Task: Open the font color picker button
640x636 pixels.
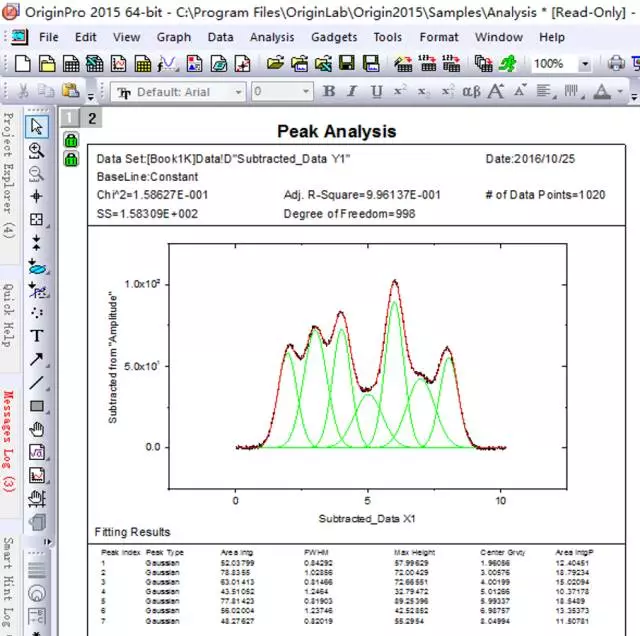Action: (x=604, y=92)
